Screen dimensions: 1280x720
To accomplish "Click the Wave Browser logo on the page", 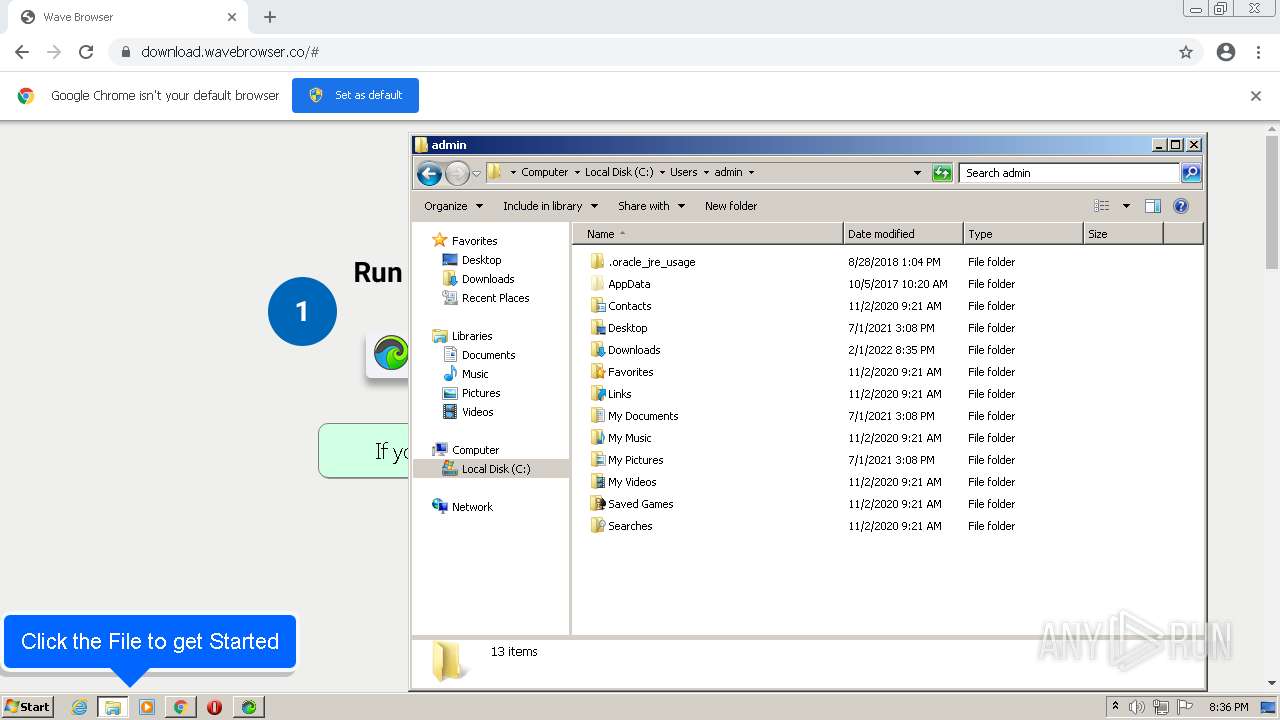I will (x=390, y=353).
